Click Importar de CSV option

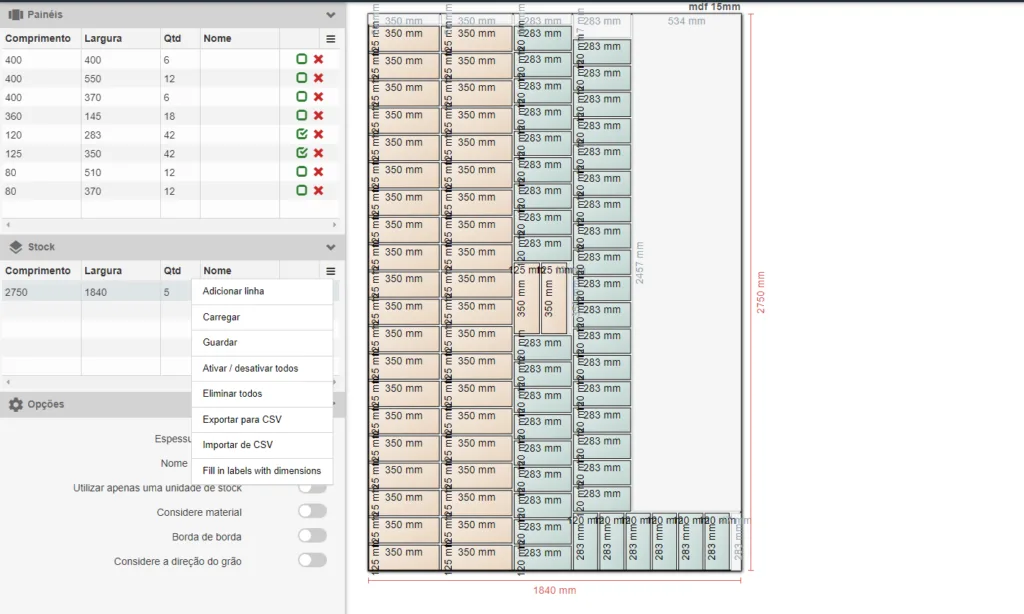pos(237,445)
